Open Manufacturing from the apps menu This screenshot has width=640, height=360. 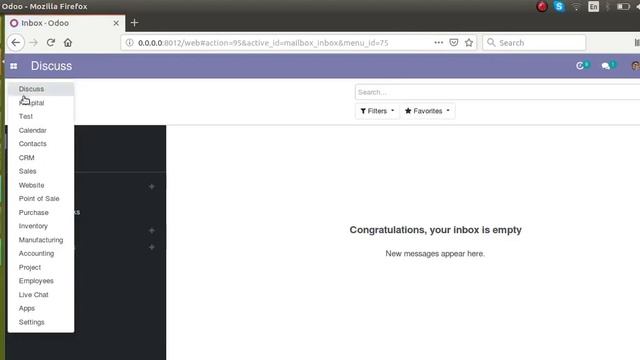pyautogui.click(x=41, y=240)
